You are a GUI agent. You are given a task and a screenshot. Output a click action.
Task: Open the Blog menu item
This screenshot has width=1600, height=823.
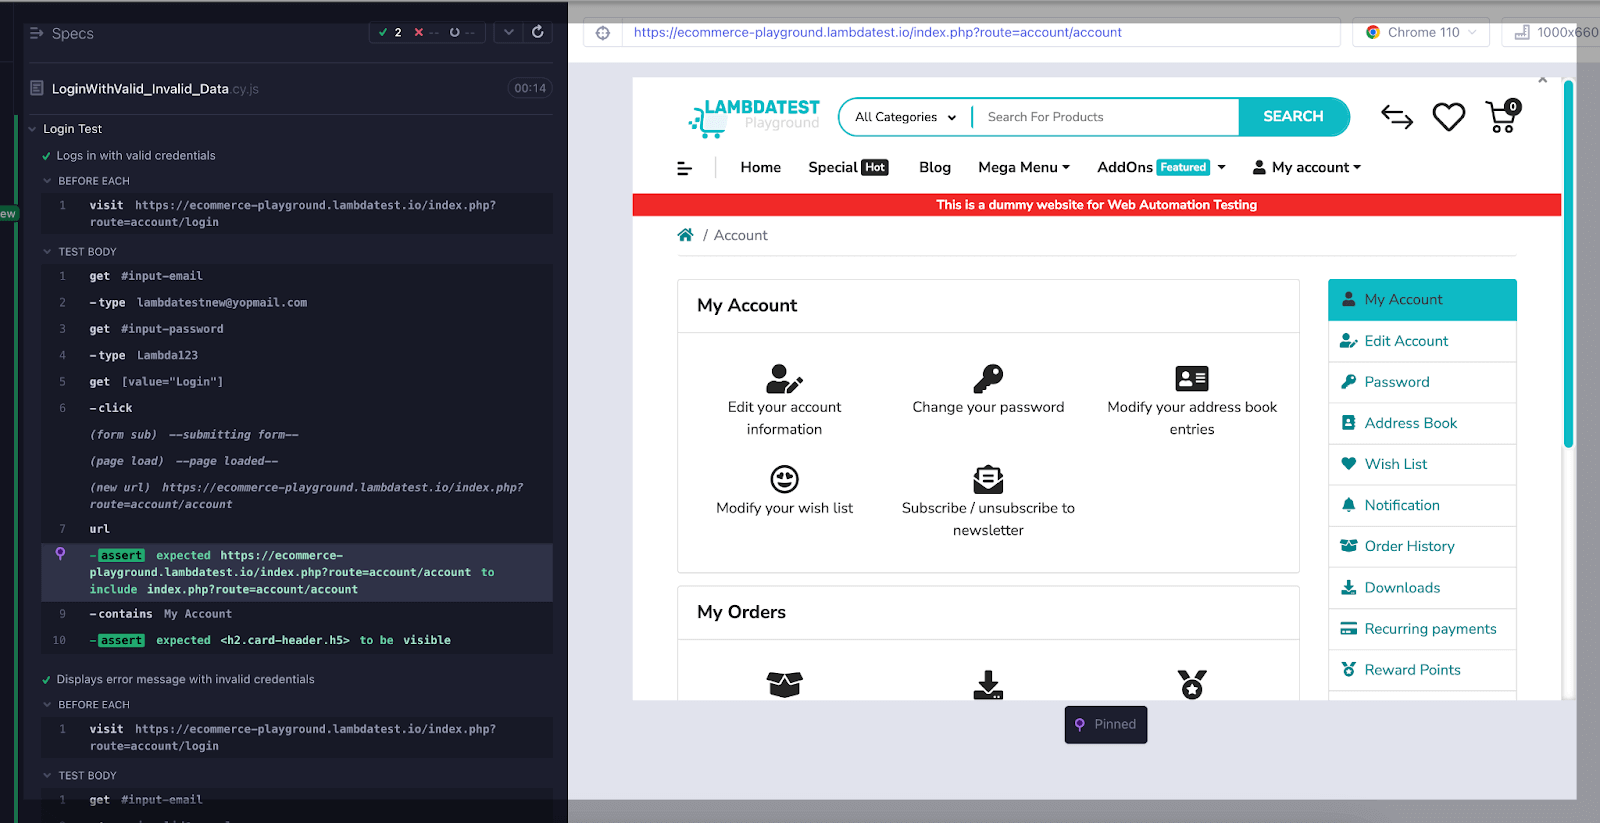tap(935, 167)
